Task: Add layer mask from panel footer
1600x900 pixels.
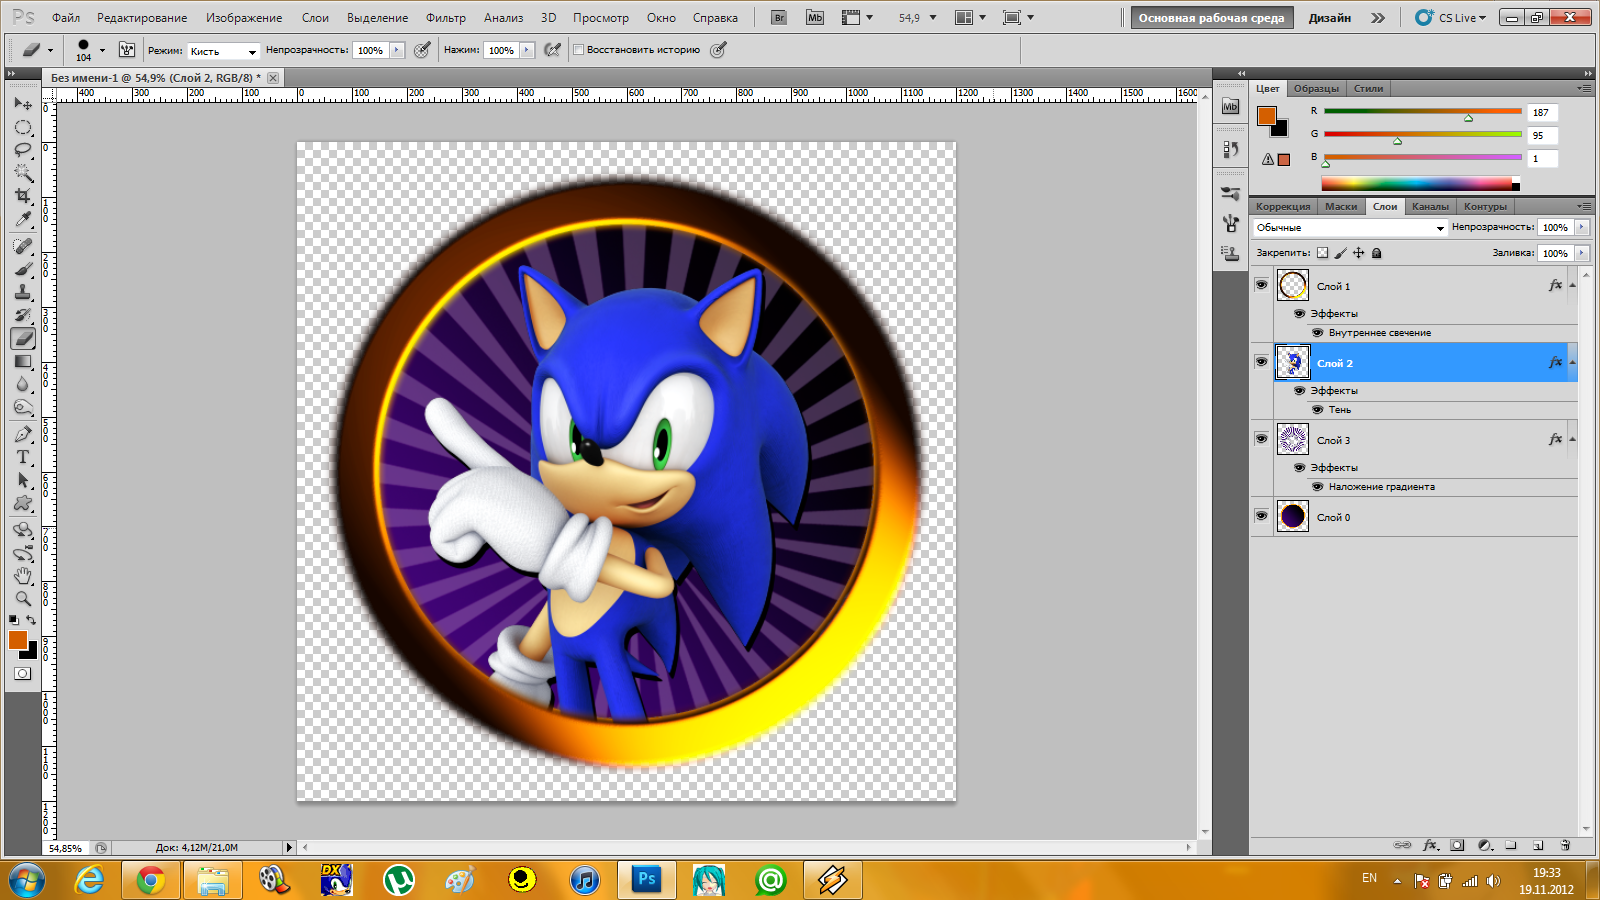Action: [x=1457, y=845]
